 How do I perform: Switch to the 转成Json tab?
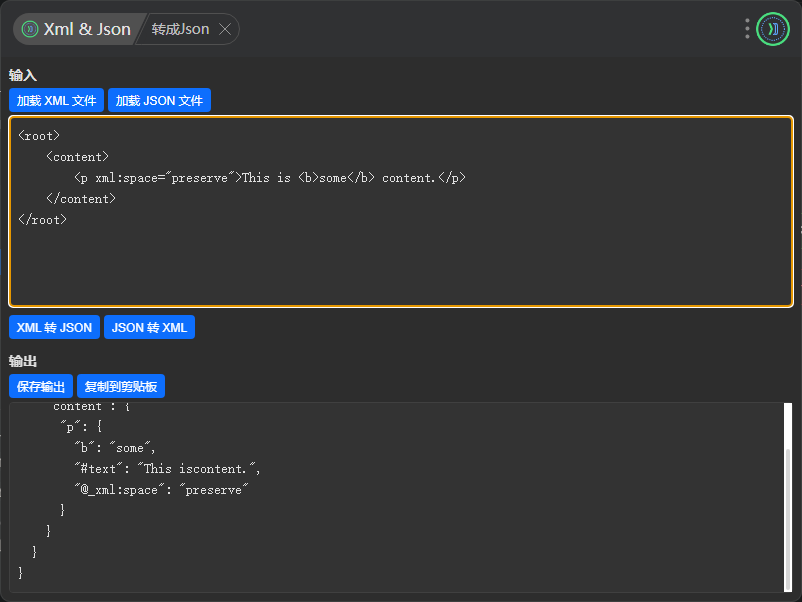(181, 29)
